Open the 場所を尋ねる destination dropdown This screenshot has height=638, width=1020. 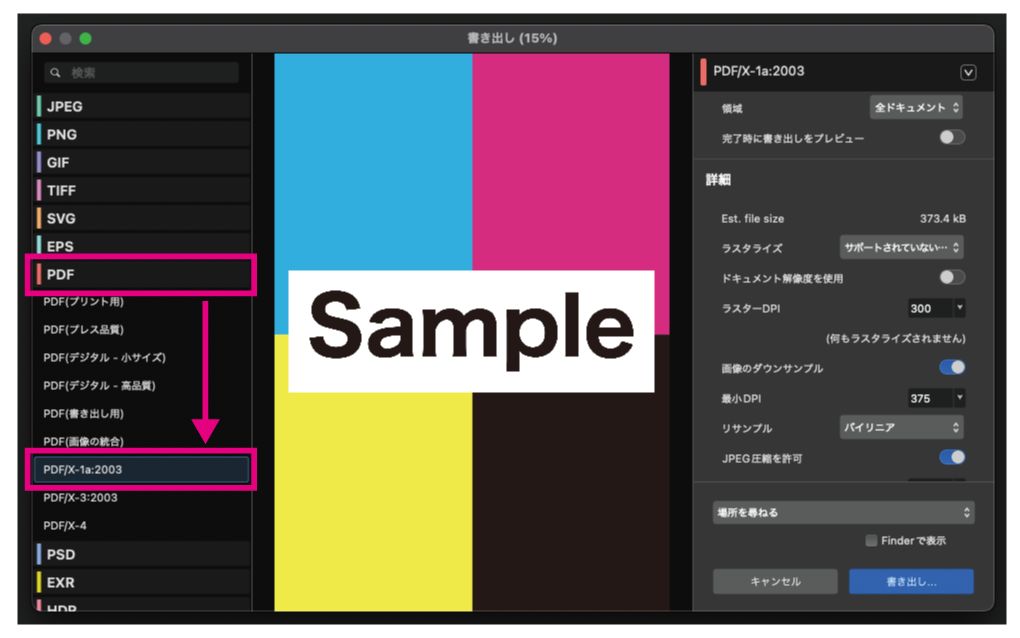pos(843,512)
